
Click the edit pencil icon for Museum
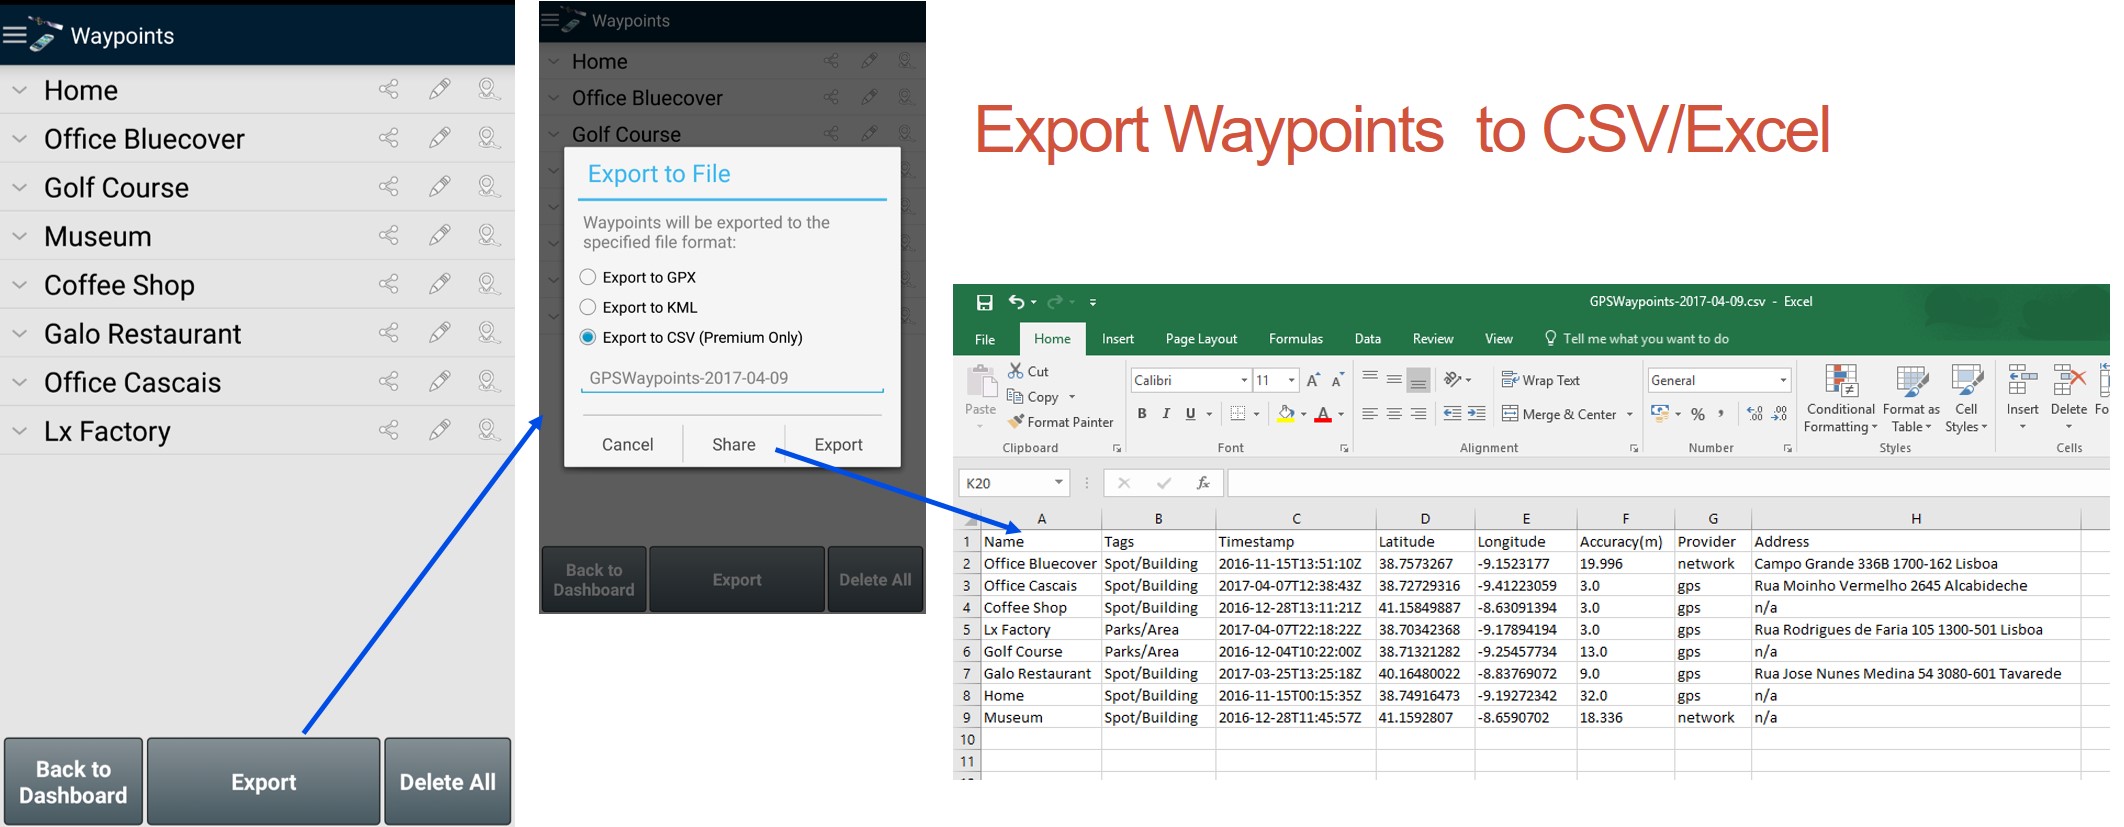tap(439, 236)
